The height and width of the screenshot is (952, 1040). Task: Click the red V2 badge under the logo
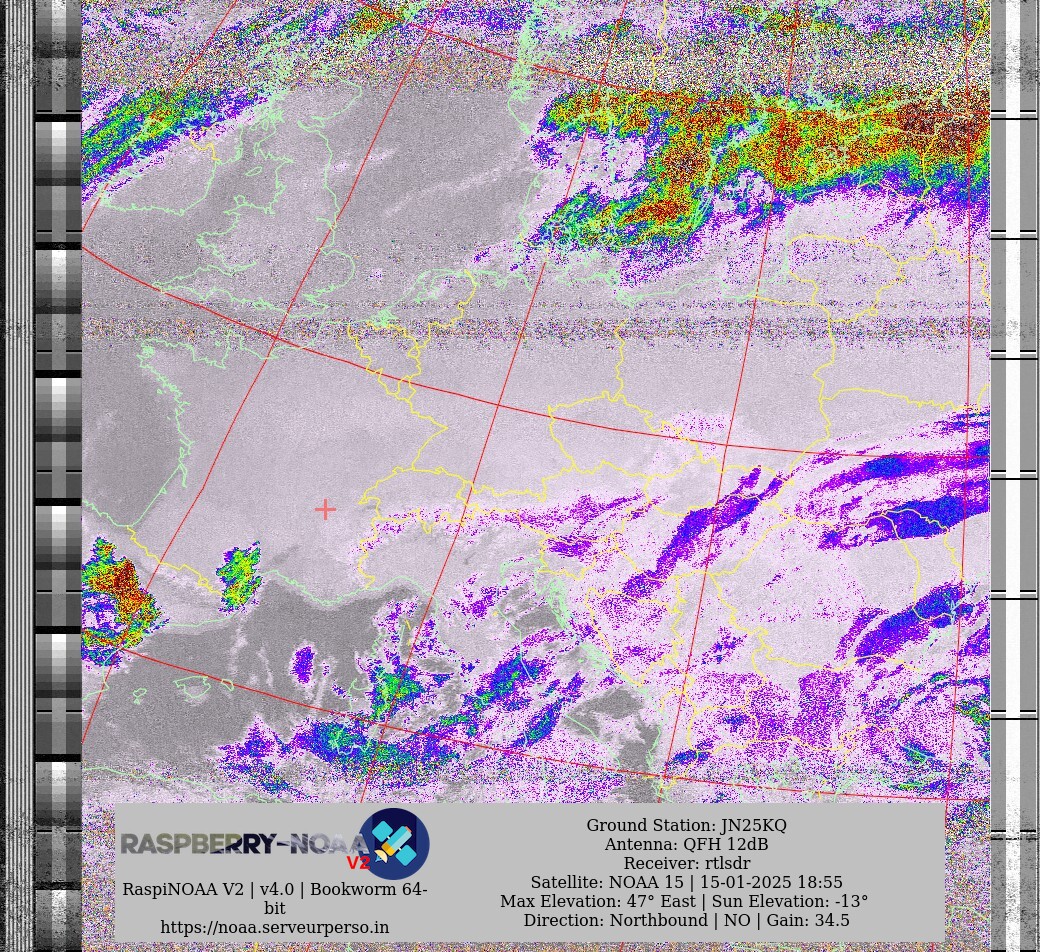(358, 863)
